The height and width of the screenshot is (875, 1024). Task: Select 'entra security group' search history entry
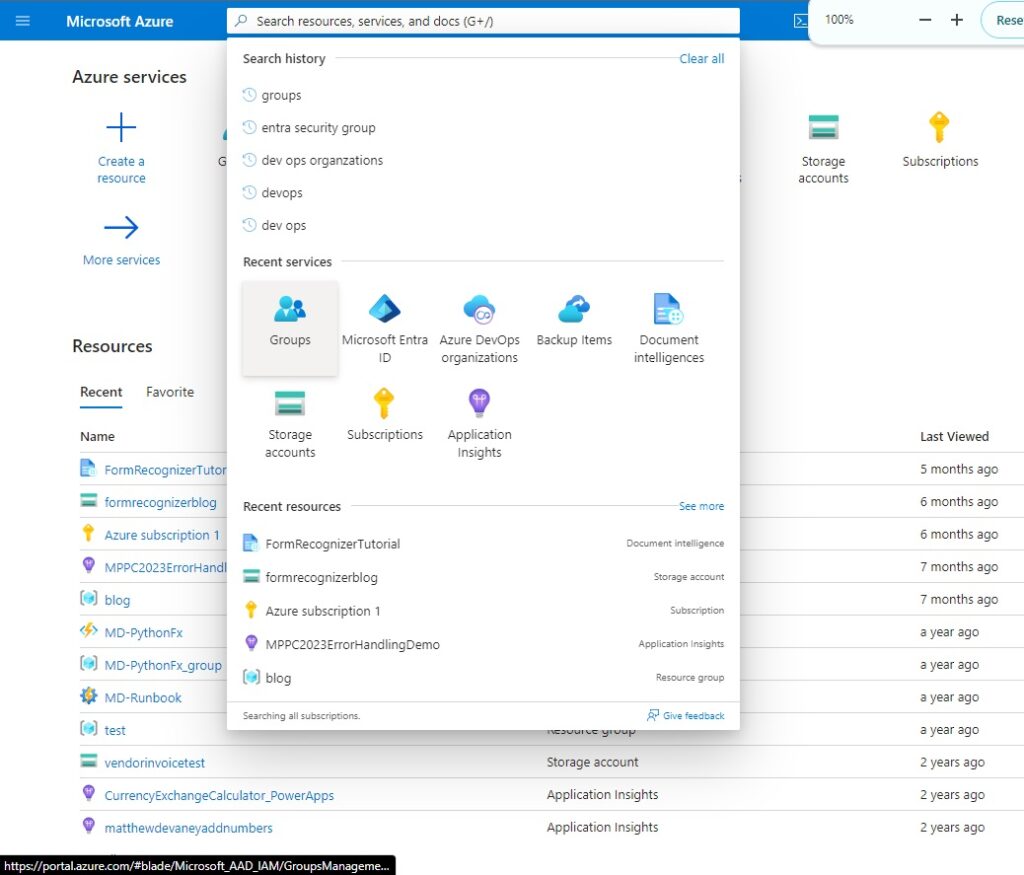(x=318, y=128)
